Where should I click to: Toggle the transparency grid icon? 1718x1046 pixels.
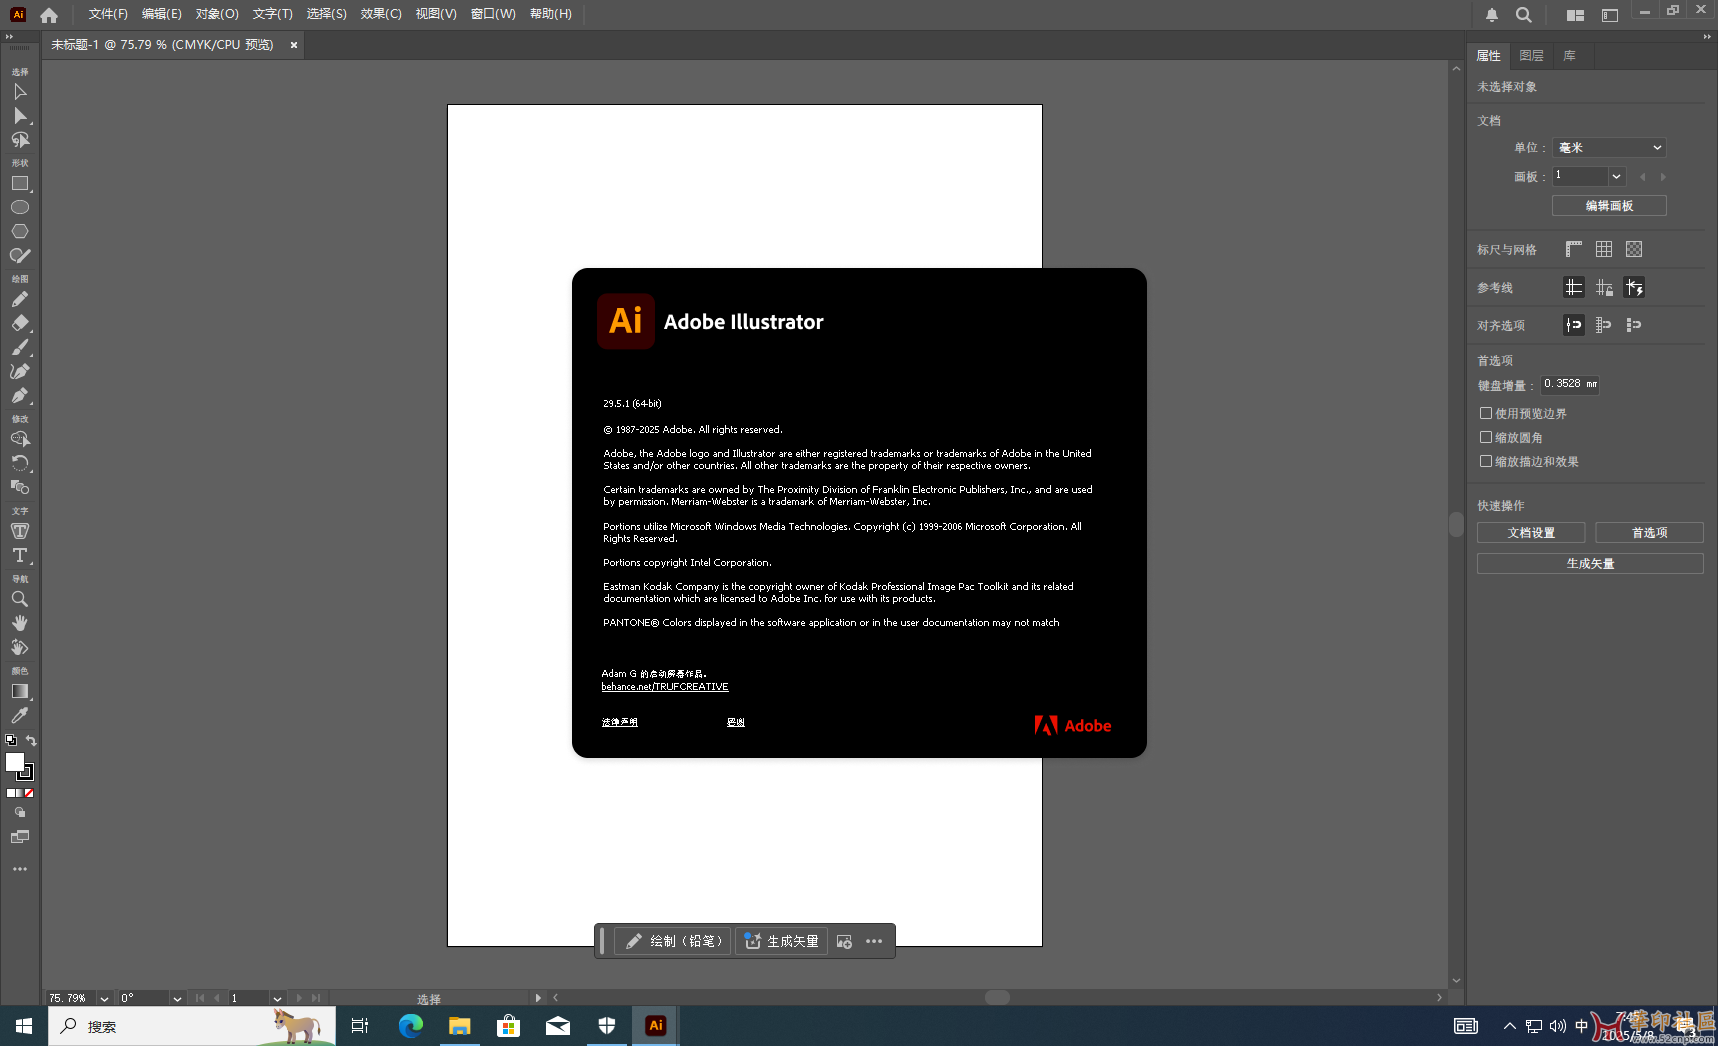[x=1634, y=249]
